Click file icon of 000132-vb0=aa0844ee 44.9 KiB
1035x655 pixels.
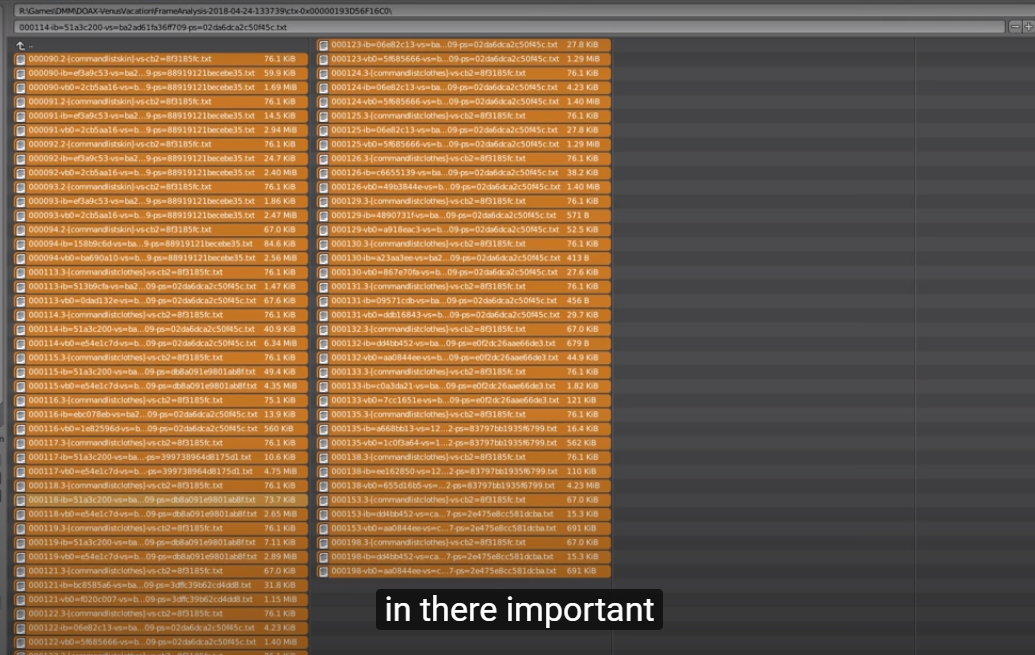[x=323, y=358]
